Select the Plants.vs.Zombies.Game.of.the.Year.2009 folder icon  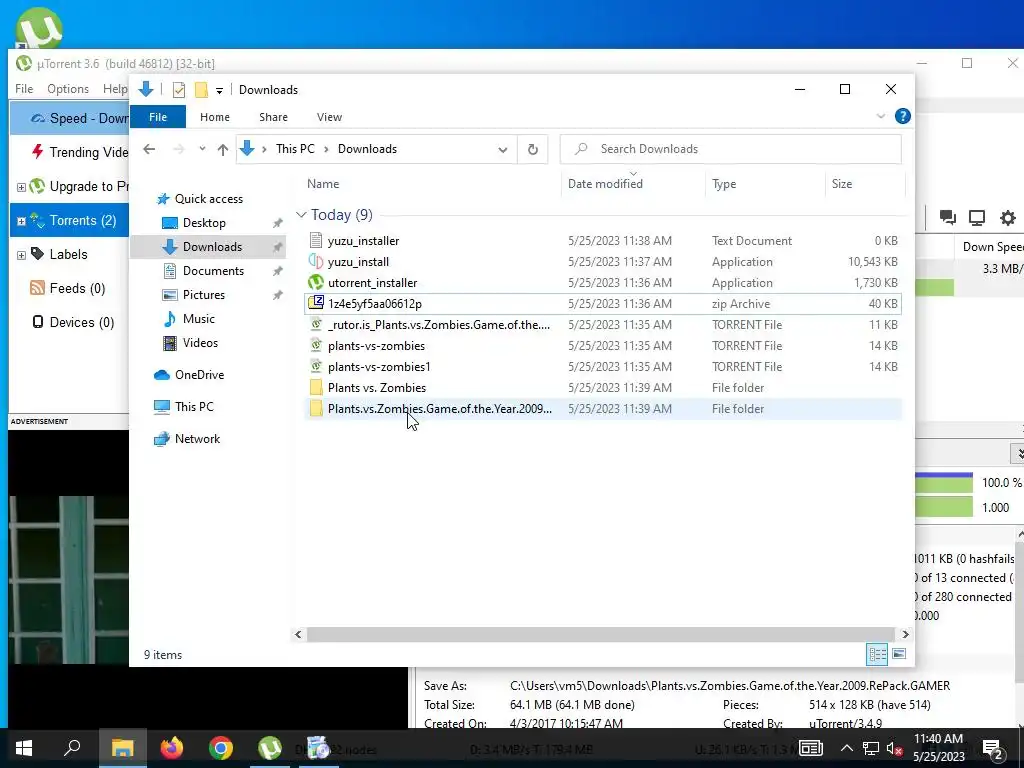point(316,408)
